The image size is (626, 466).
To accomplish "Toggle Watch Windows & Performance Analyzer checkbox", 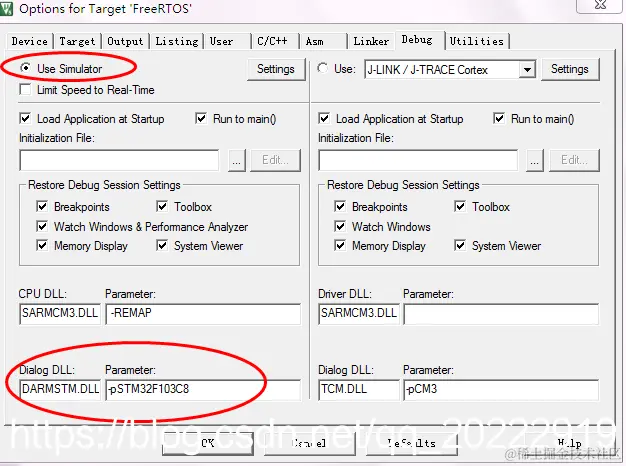I will 42,226.
